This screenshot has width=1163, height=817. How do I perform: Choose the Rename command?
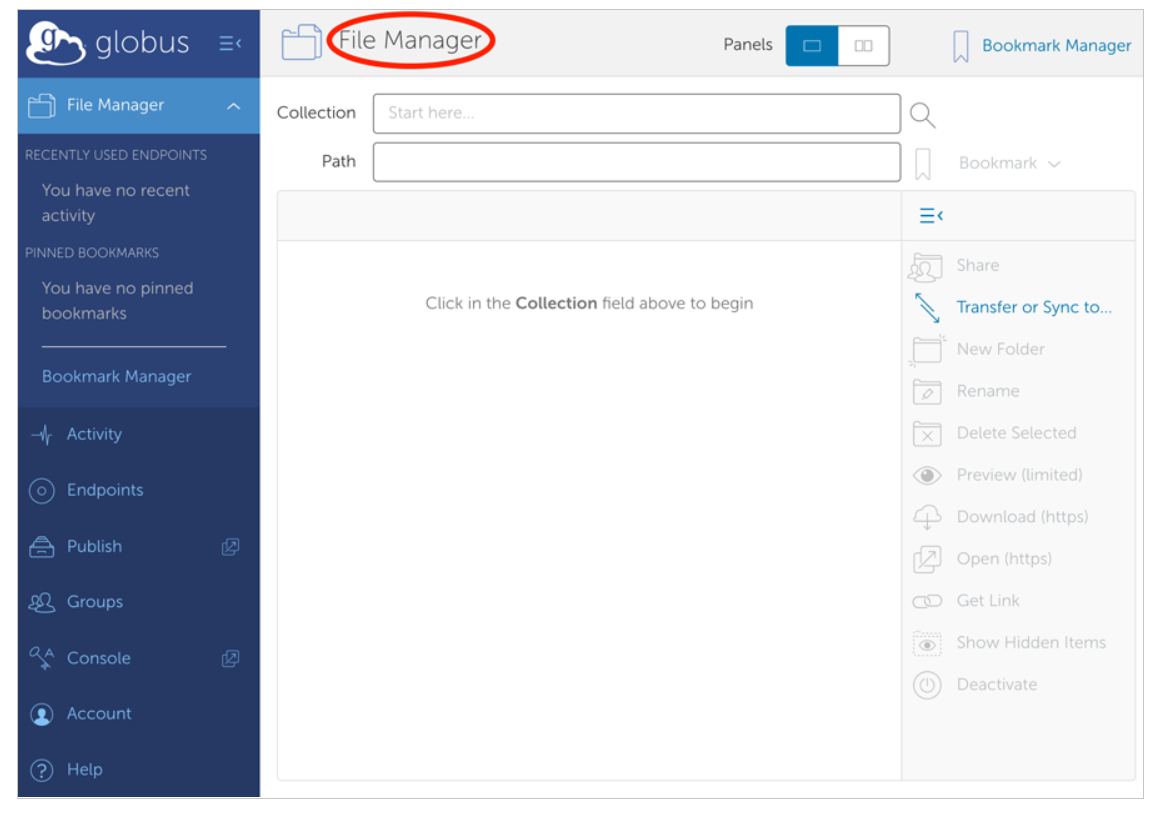pos(988,391)
